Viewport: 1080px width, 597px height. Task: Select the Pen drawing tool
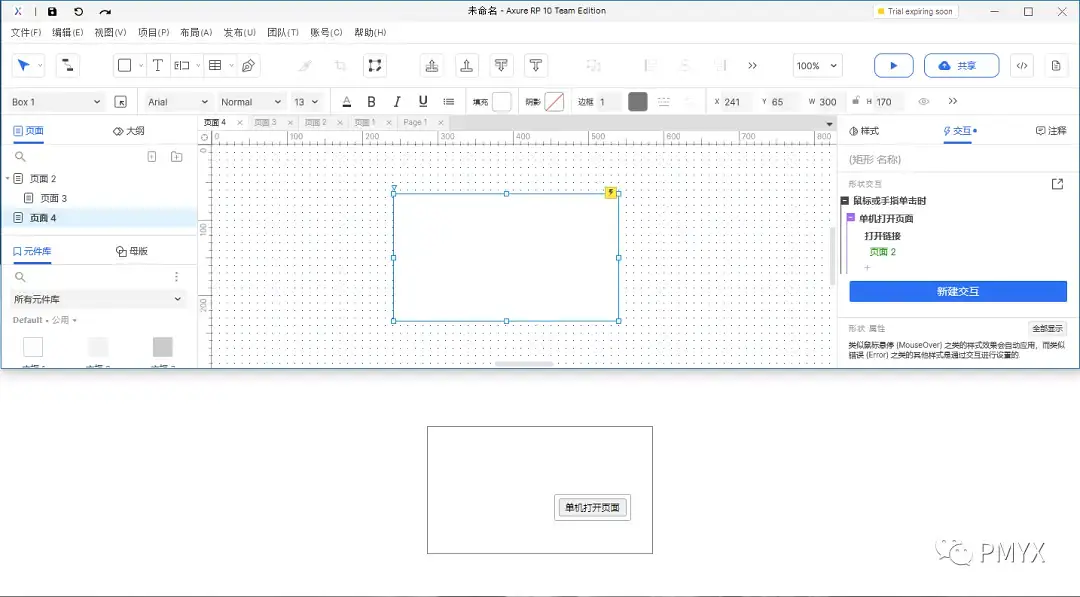[248, 66]
